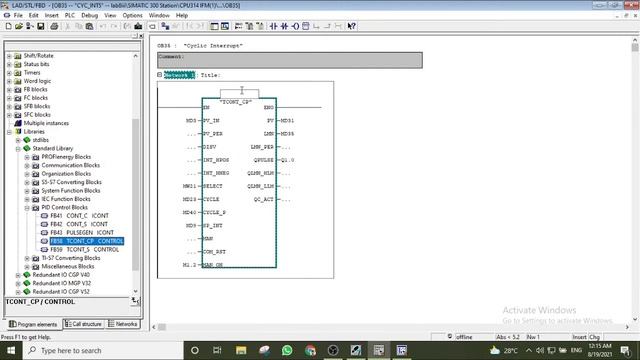Insert a normally closed contact
Screen dimensions: 640x360
284,26
